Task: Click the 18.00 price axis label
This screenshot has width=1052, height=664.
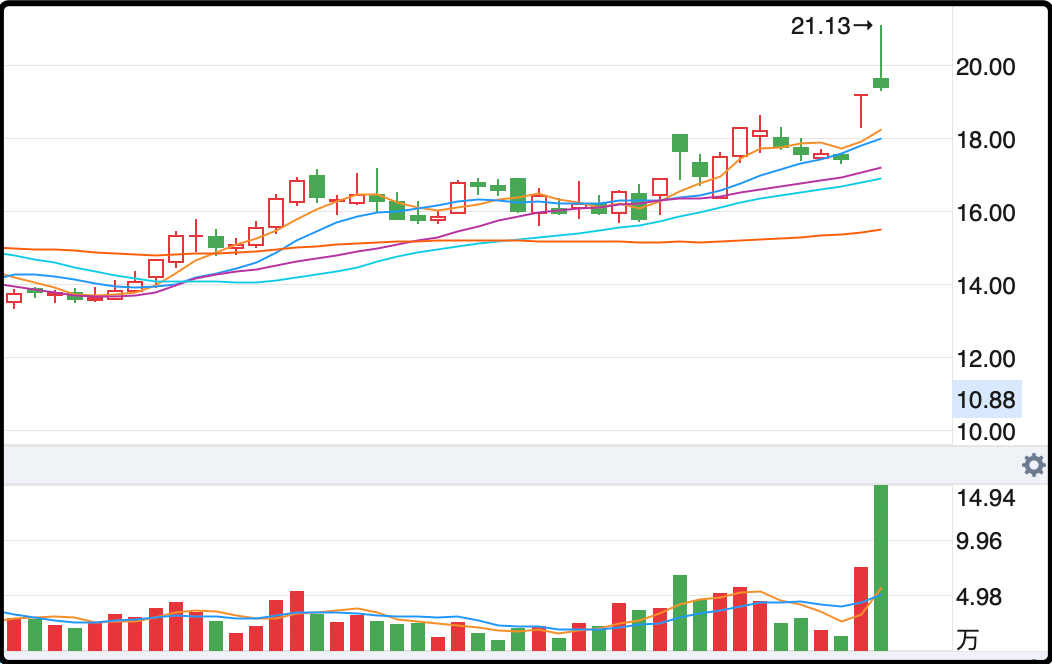Action: point(987,140)
